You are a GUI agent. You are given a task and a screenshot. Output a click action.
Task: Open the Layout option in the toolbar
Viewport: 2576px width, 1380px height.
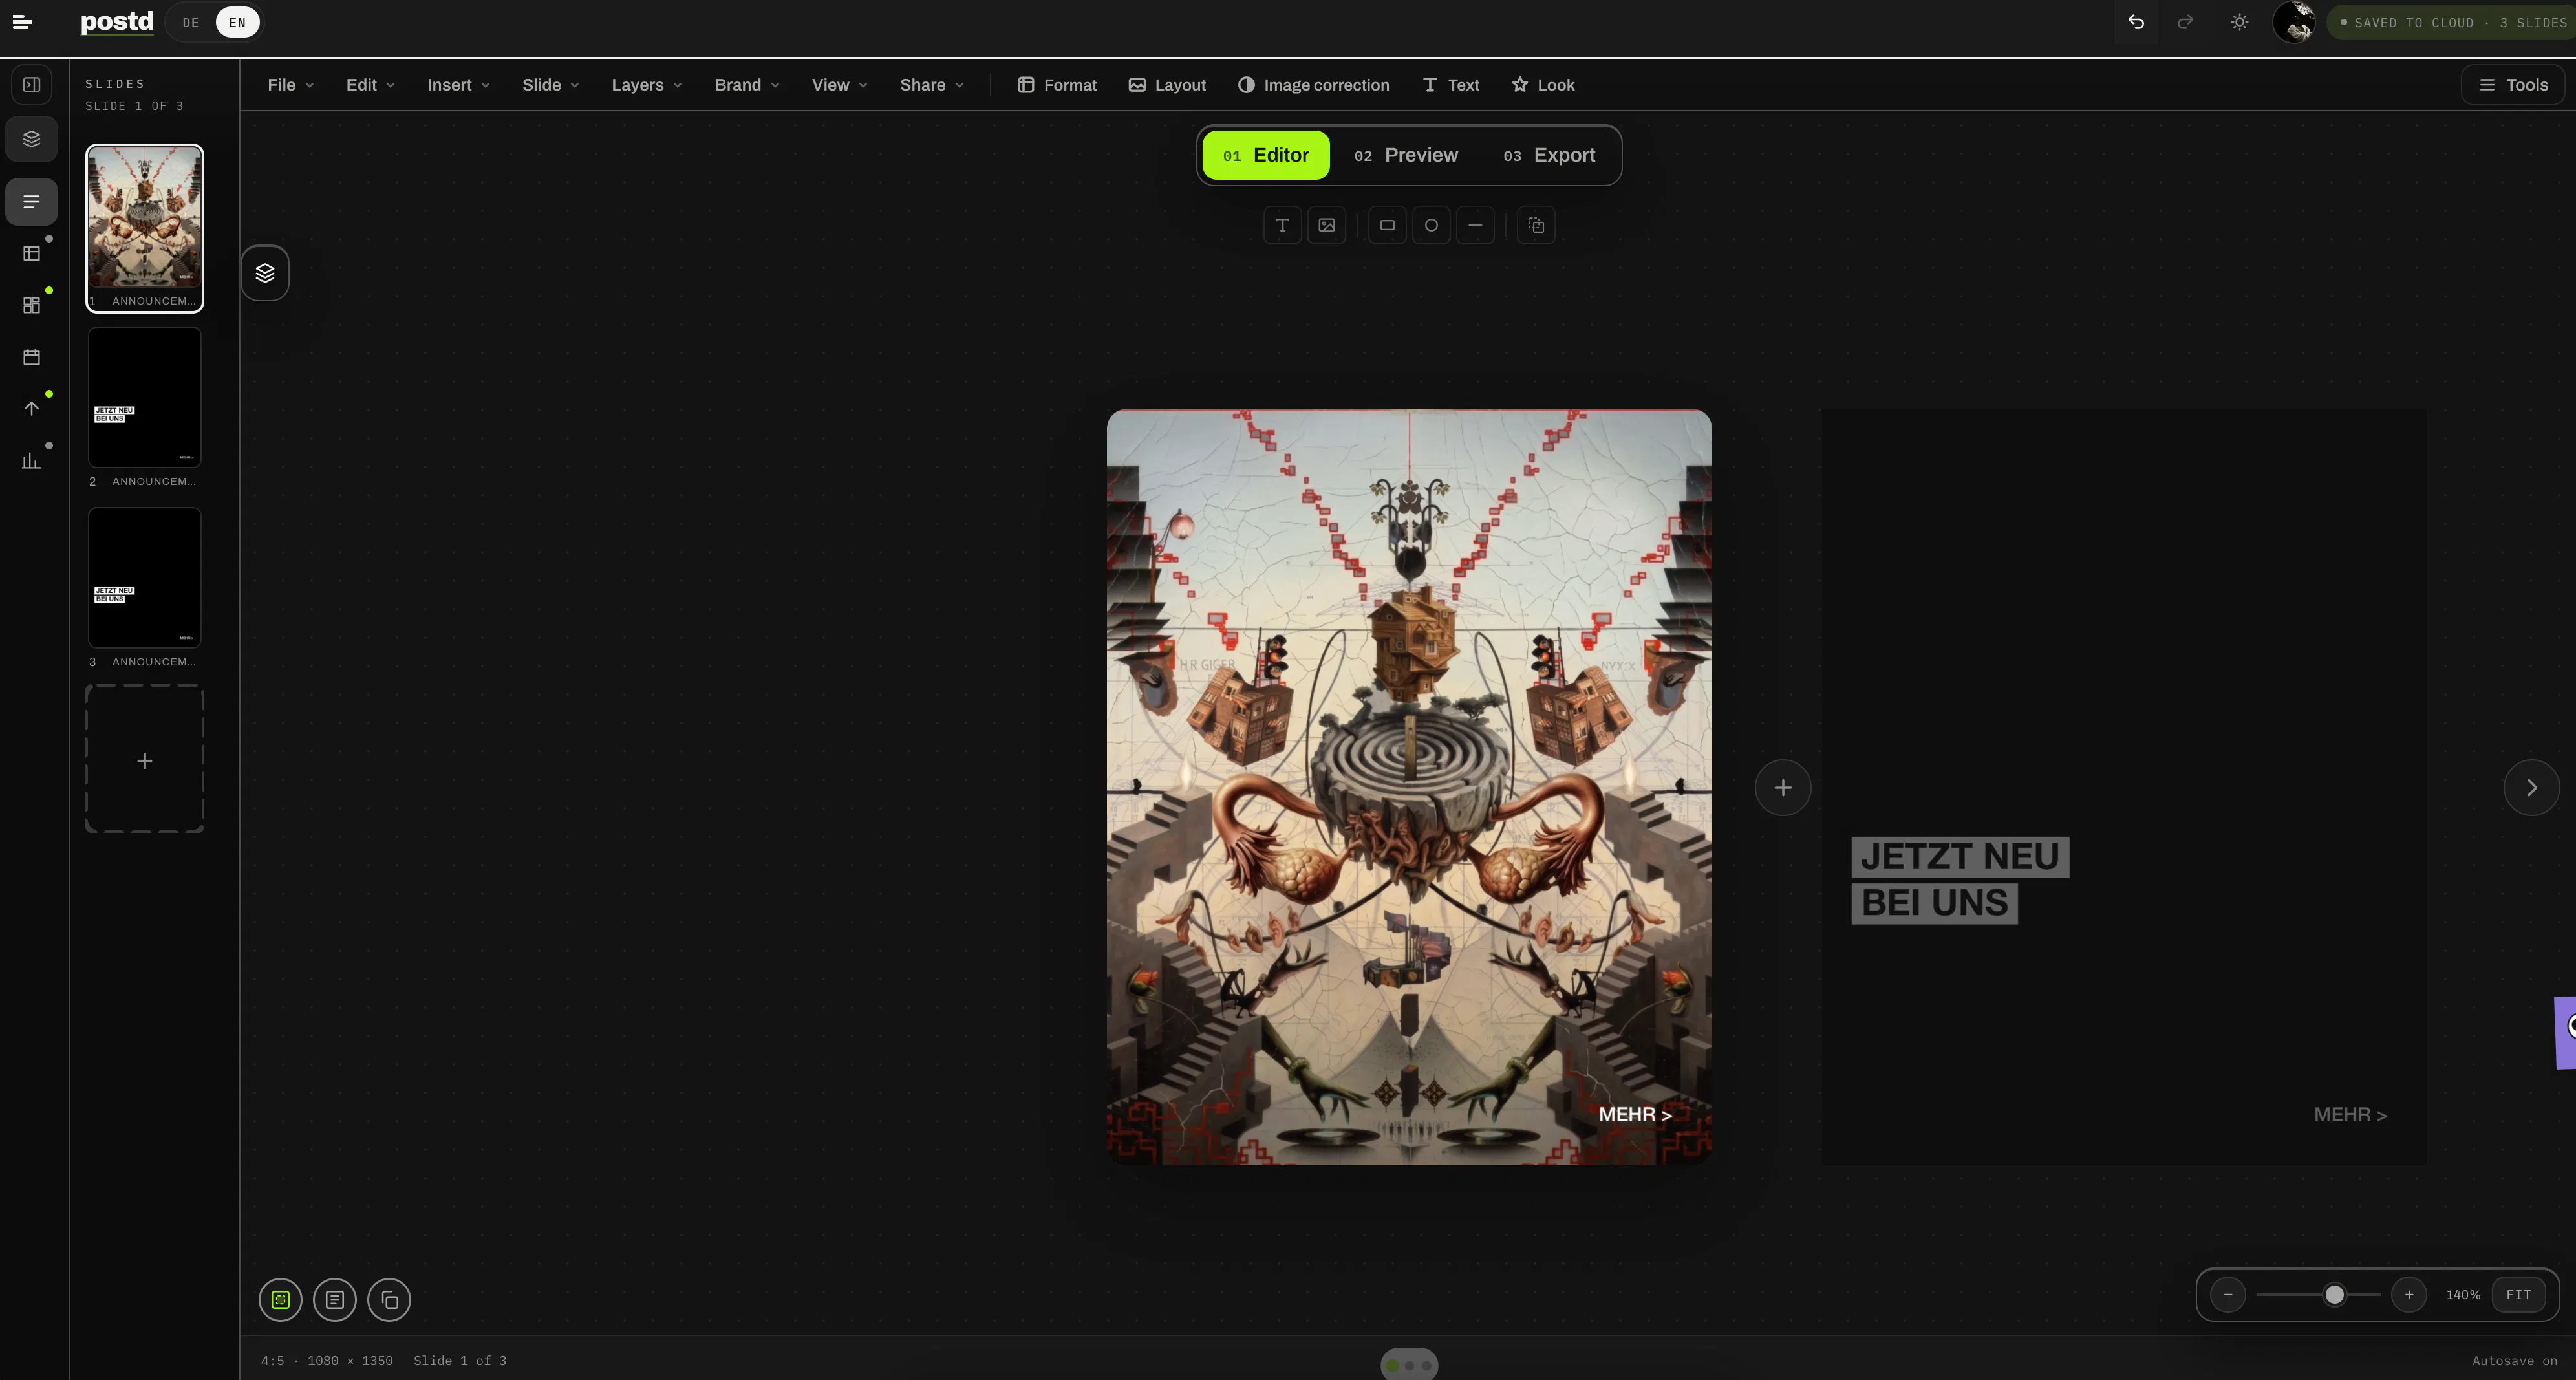(1167, 85)
